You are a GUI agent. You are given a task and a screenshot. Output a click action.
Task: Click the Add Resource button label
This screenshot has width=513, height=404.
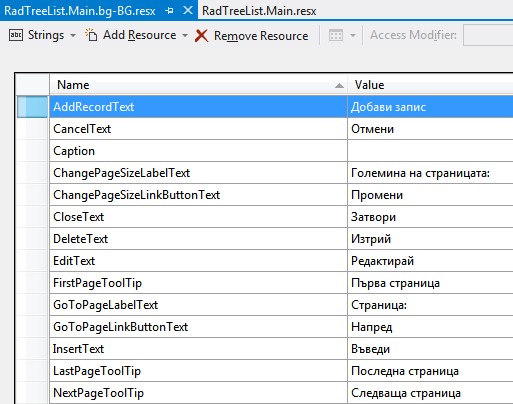coord(139,35)
